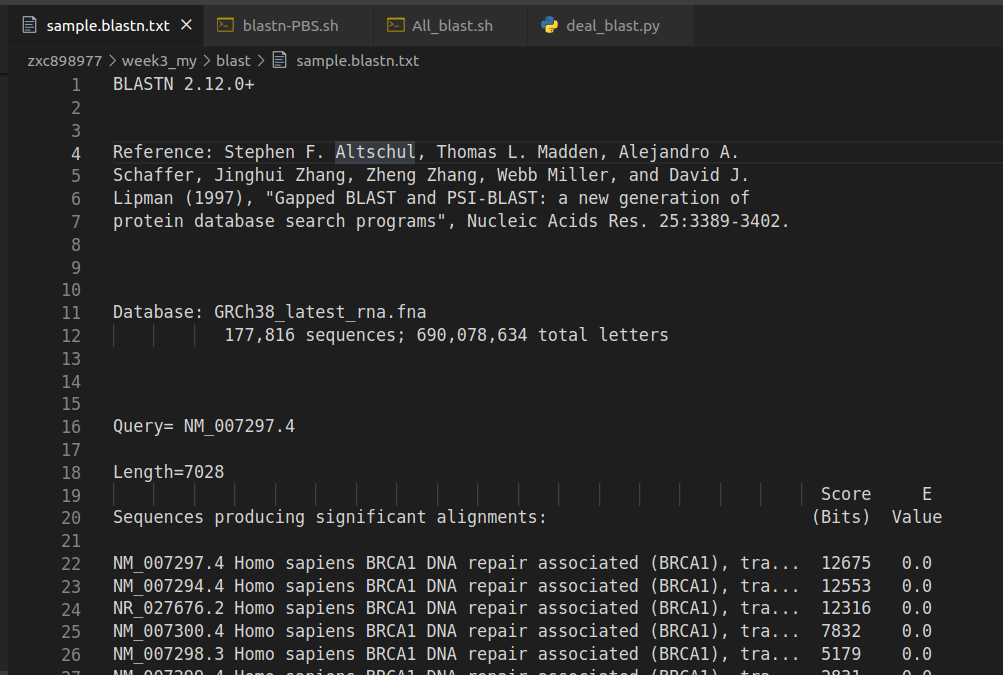Close the sample.blastn.txt tab
The width and height of the screenshot is (1003, 675).
click(187, 26)
